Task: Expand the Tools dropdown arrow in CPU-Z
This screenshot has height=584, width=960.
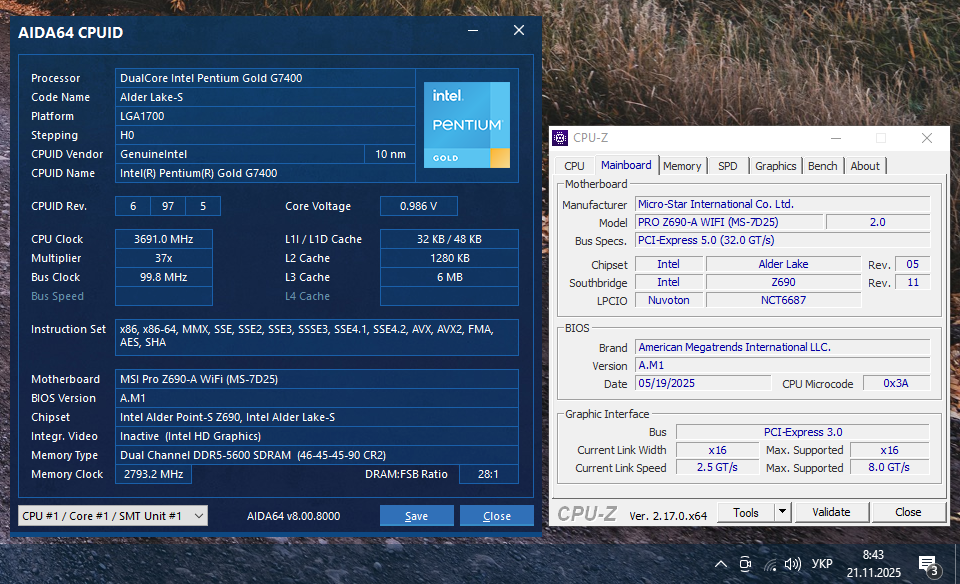Action: tap(782, 512)
